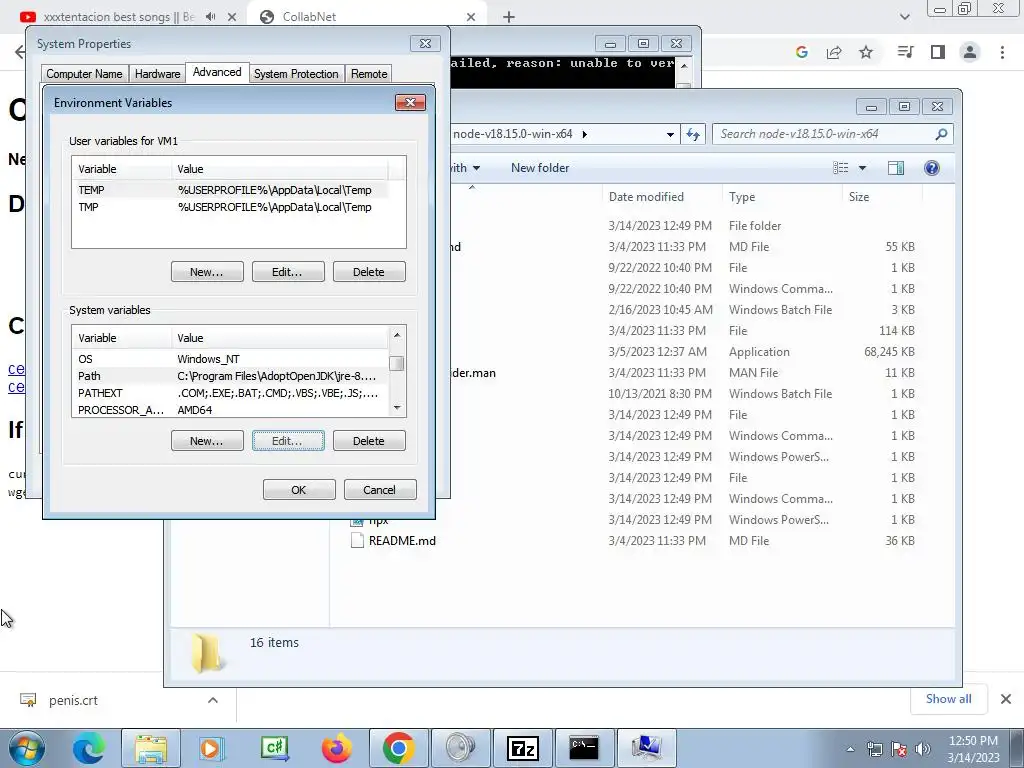Switch to Command Prompt taskbar icon
The image size is (1024, 768).
click(x=584, y=748)
